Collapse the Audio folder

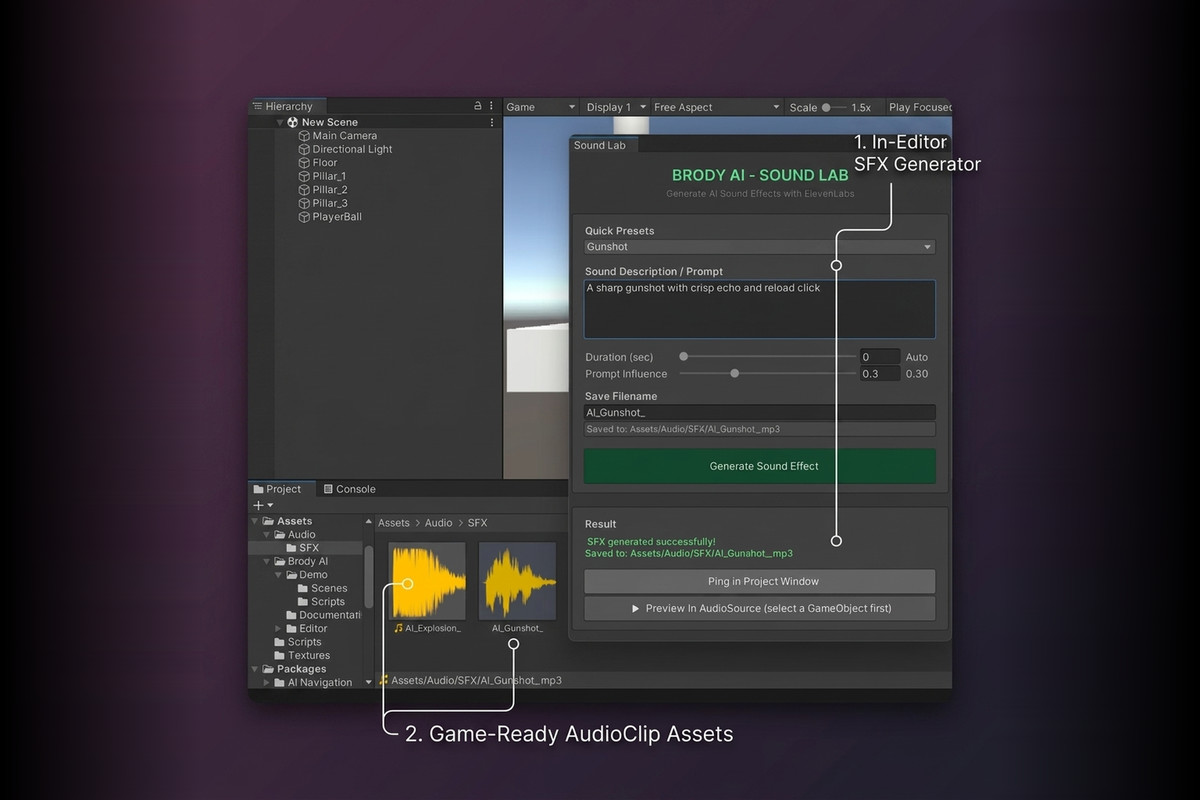coord(267,535)
